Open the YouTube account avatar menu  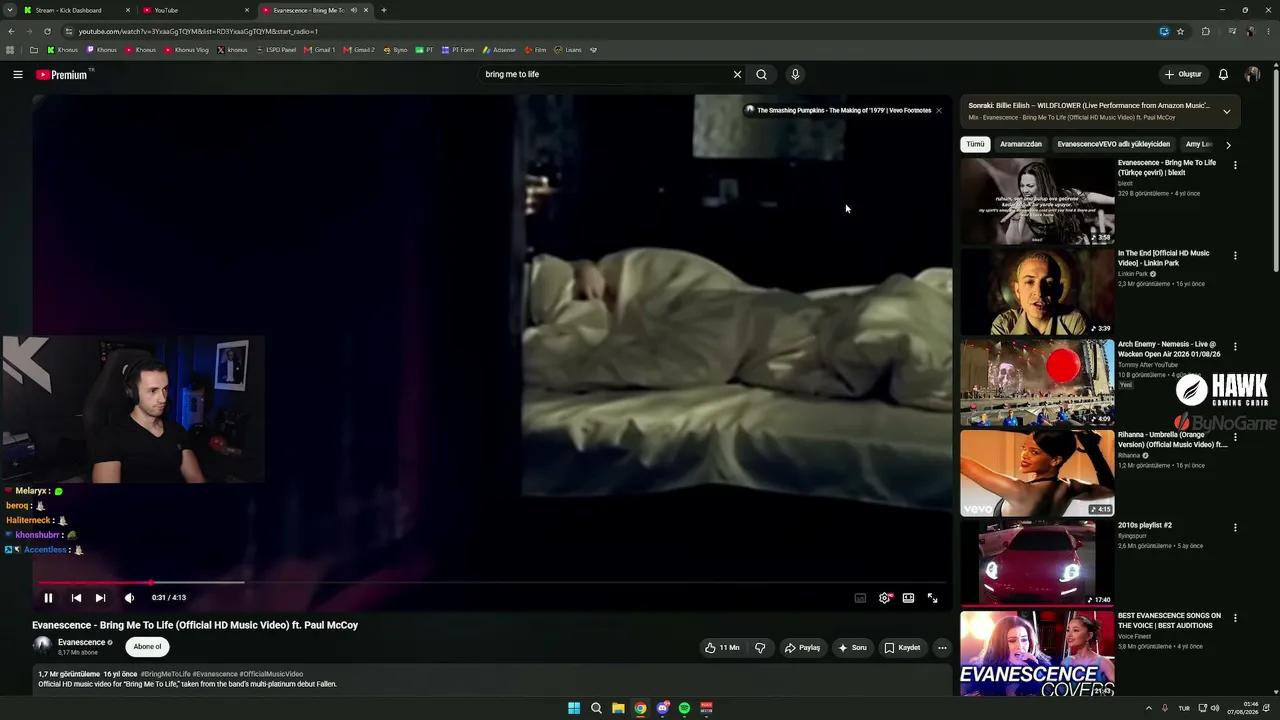(x=1252, y=74)
